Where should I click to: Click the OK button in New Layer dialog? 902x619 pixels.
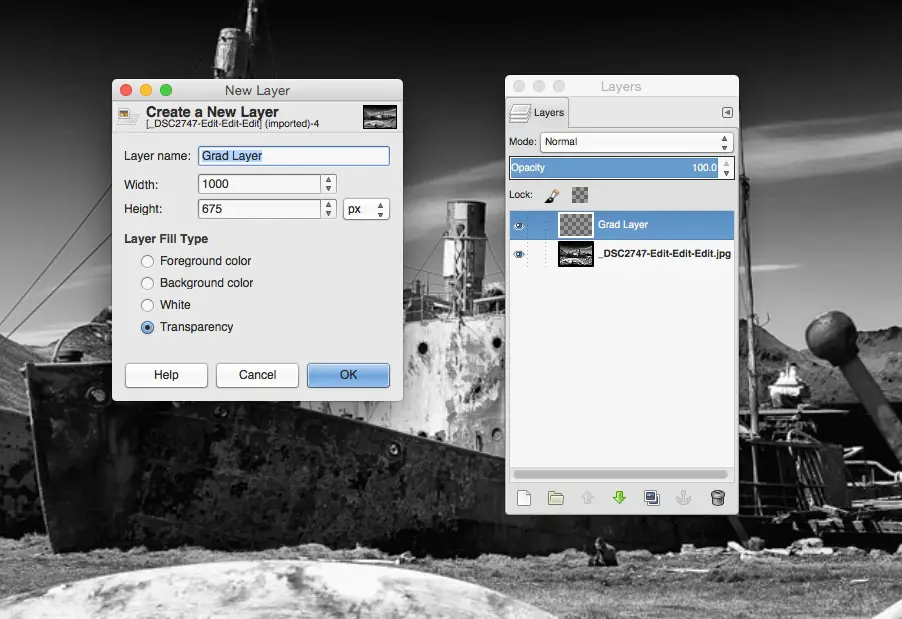pos(348,375)
